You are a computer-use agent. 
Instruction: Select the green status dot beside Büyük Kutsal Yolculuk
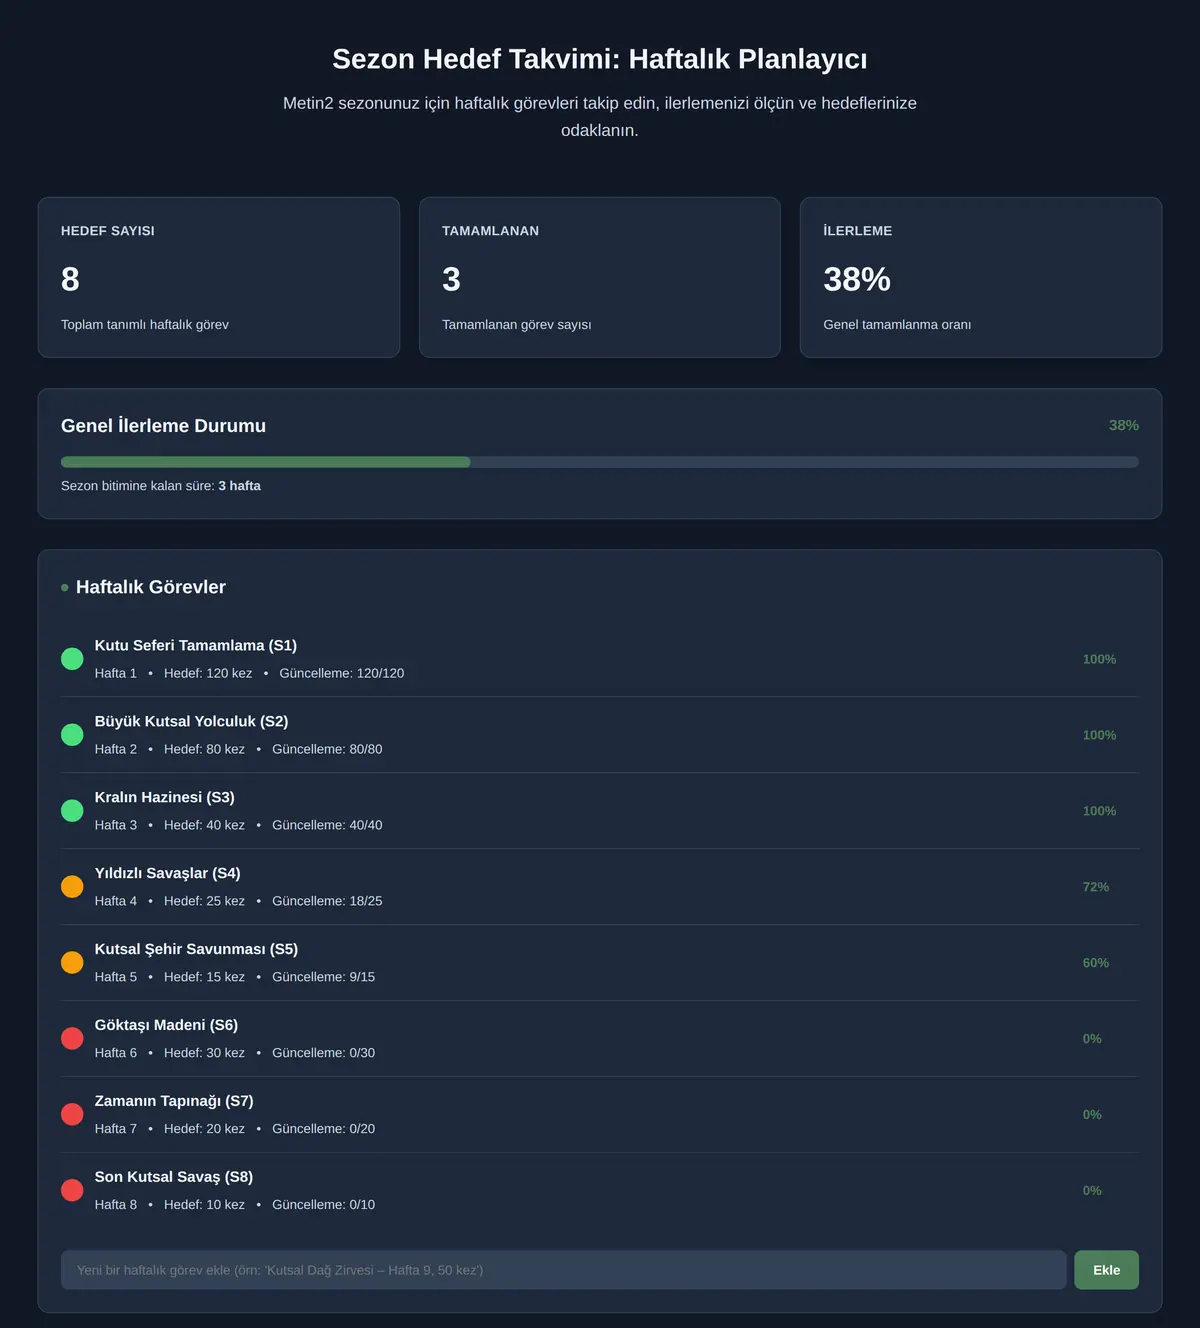(x=72, y=735)
